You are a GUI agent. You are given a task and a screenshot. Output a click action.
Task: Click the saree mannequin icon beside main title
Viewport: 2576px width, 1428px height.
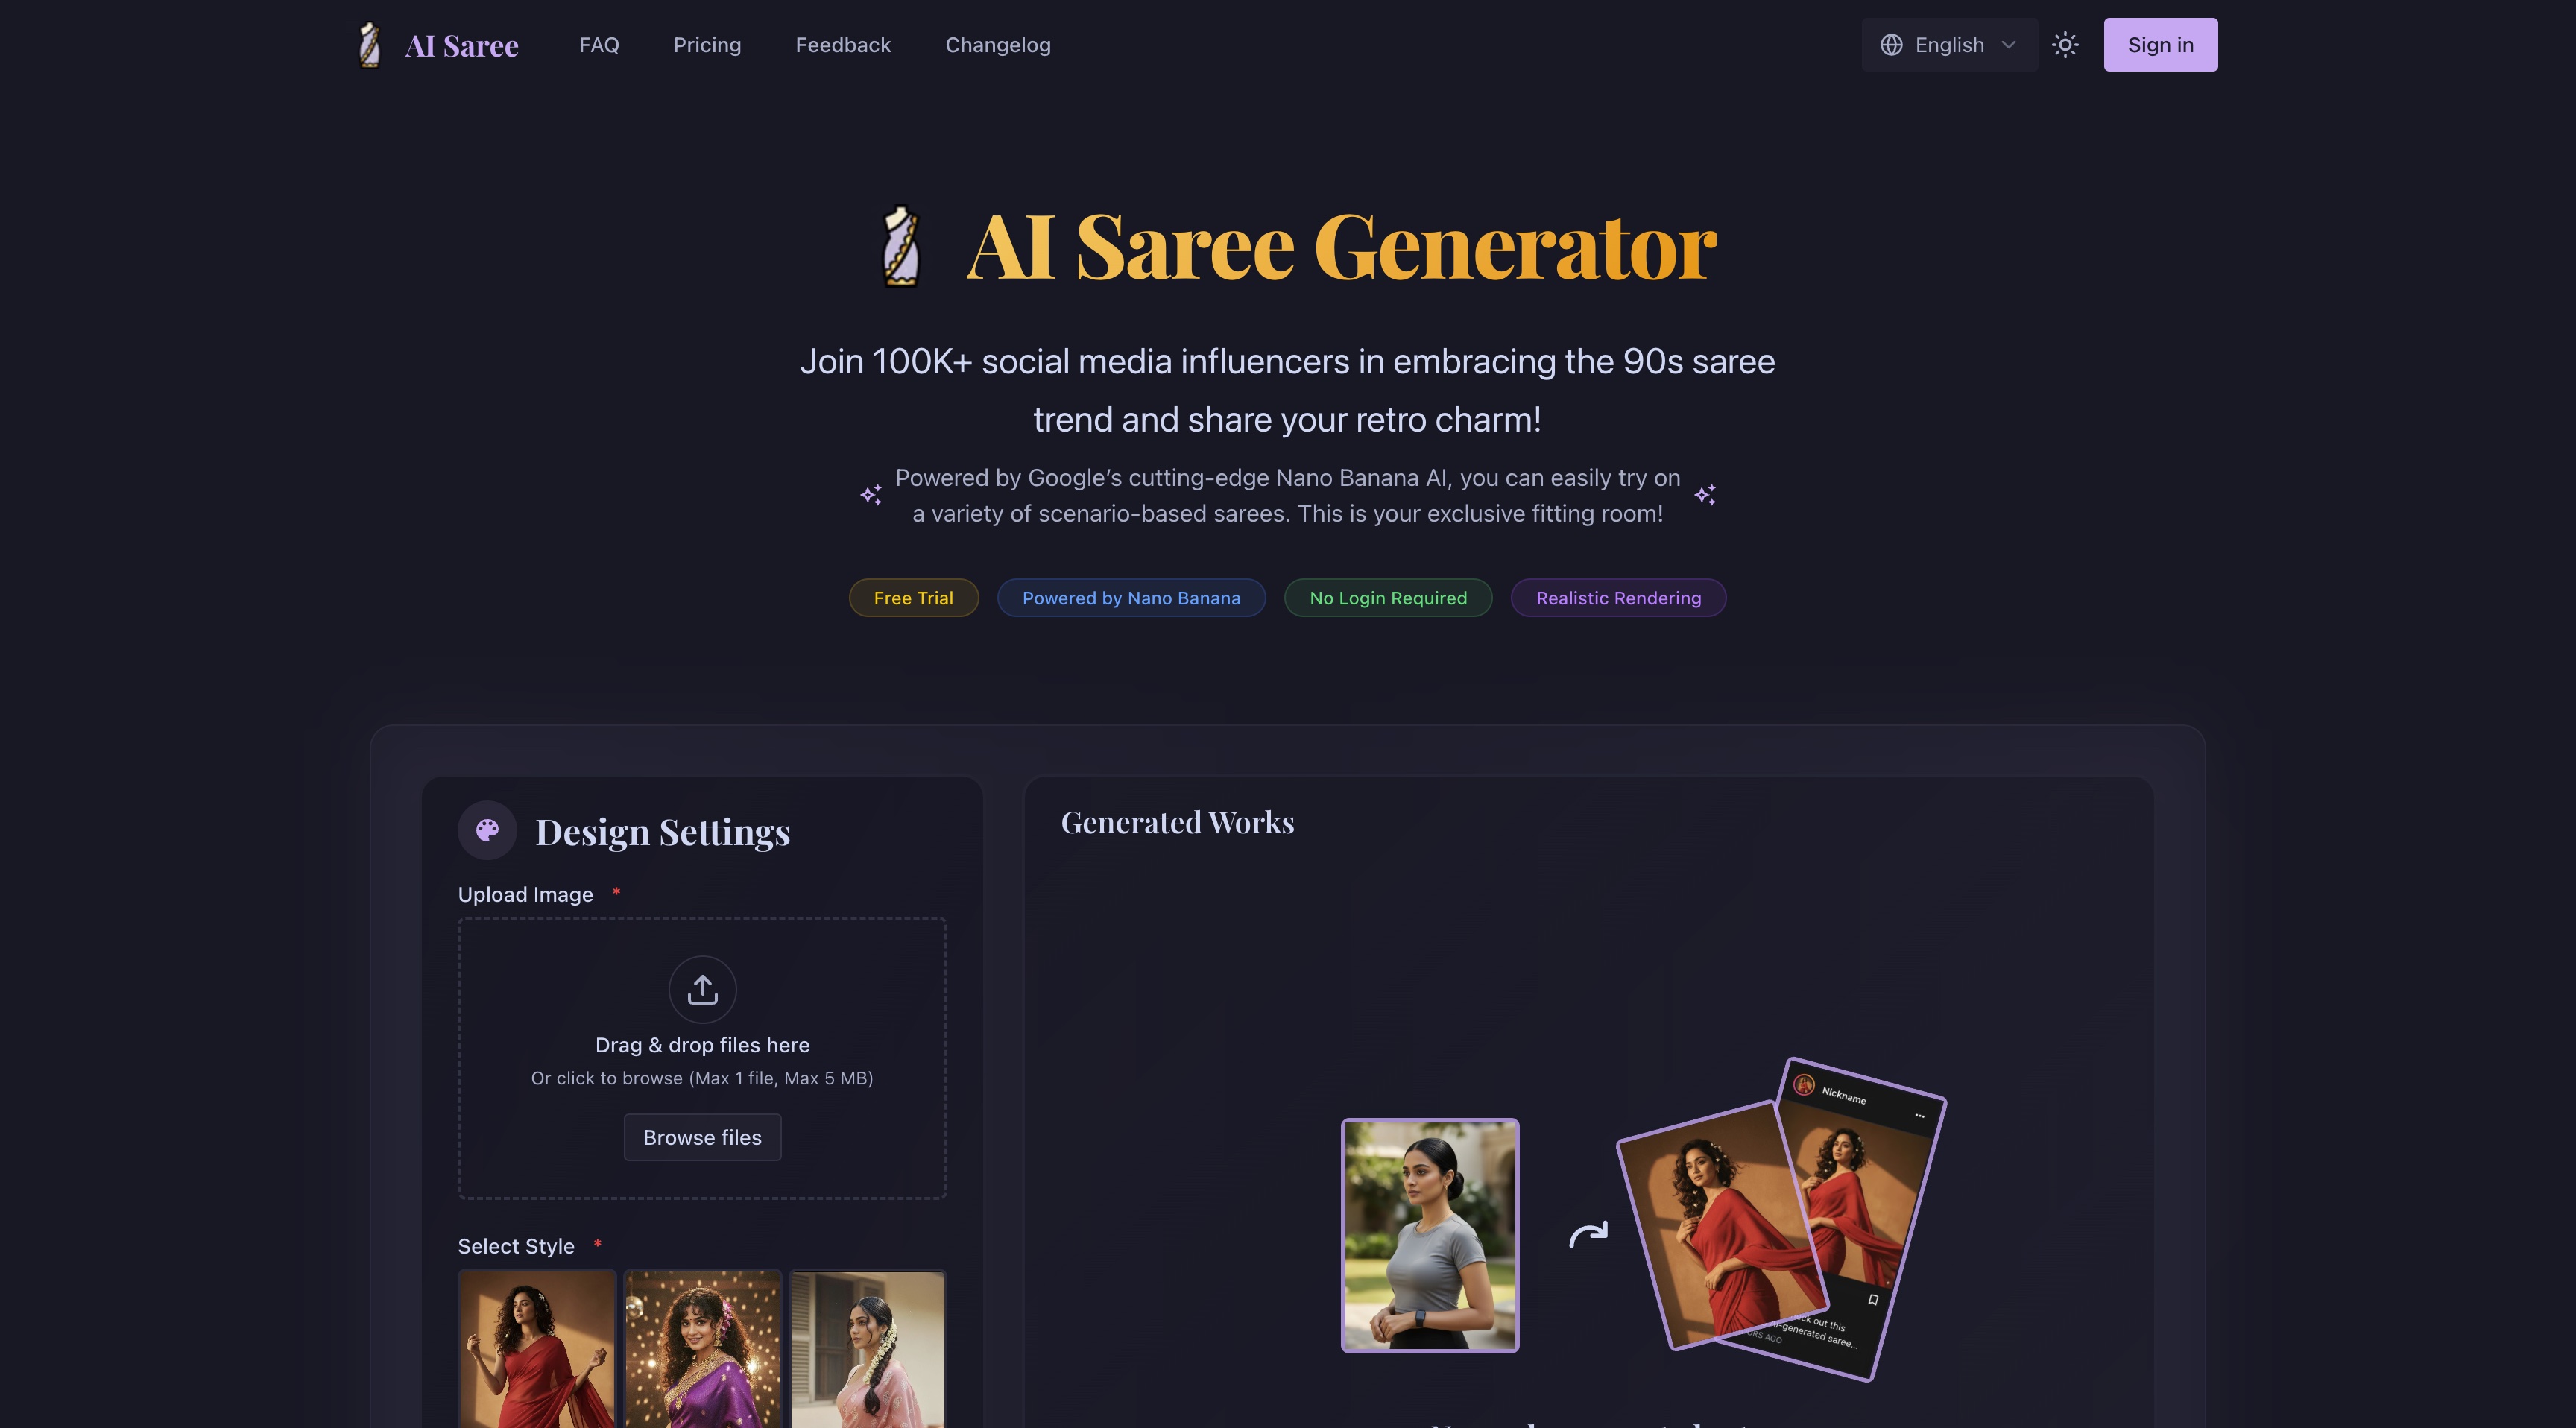[x=901, y=246]
